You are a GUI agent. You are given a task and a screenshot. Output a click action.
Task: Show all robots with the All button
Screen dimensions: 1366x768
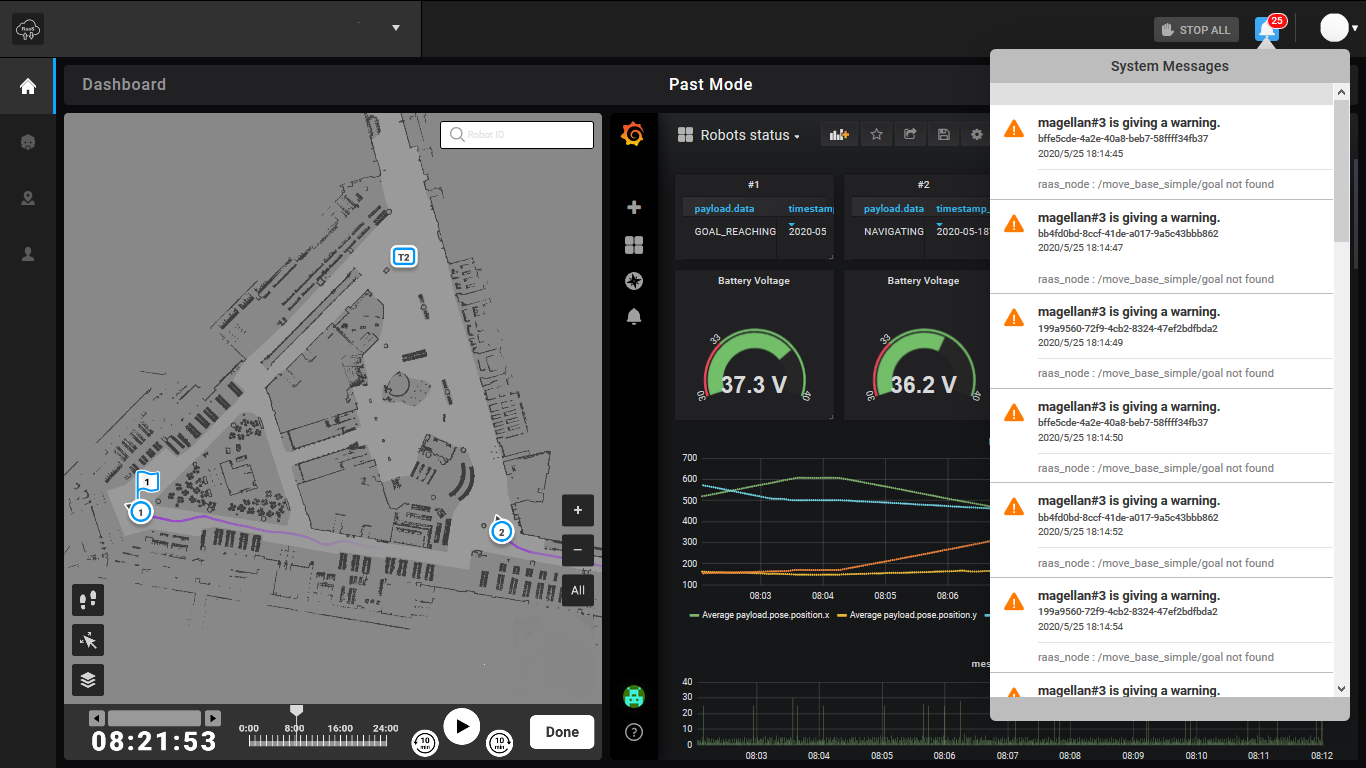pos(578,590)
